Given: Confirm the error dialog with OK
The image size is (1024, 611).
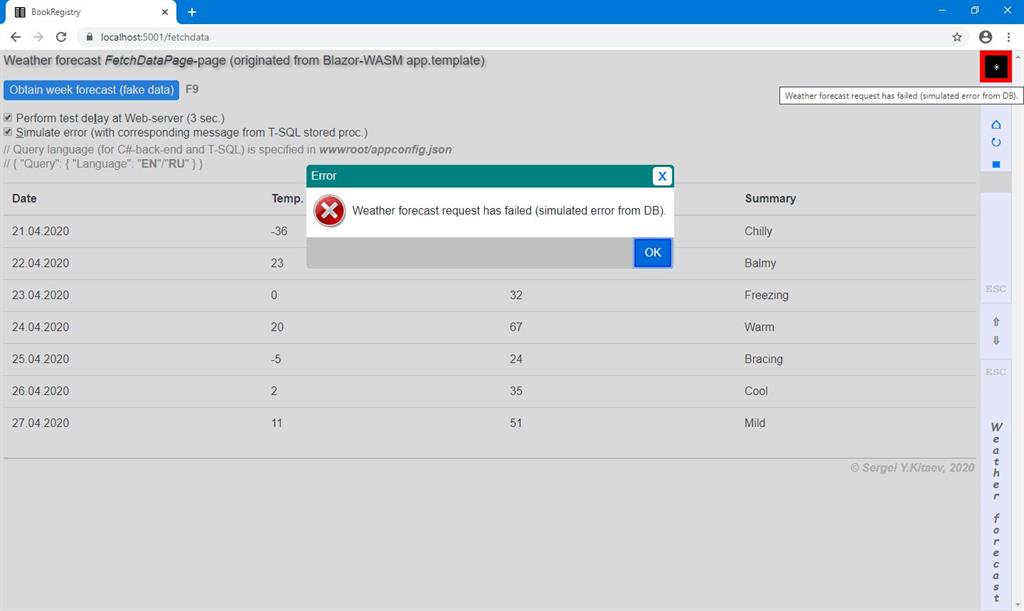Looking at the screenshot, I should (x=652, y=252).
